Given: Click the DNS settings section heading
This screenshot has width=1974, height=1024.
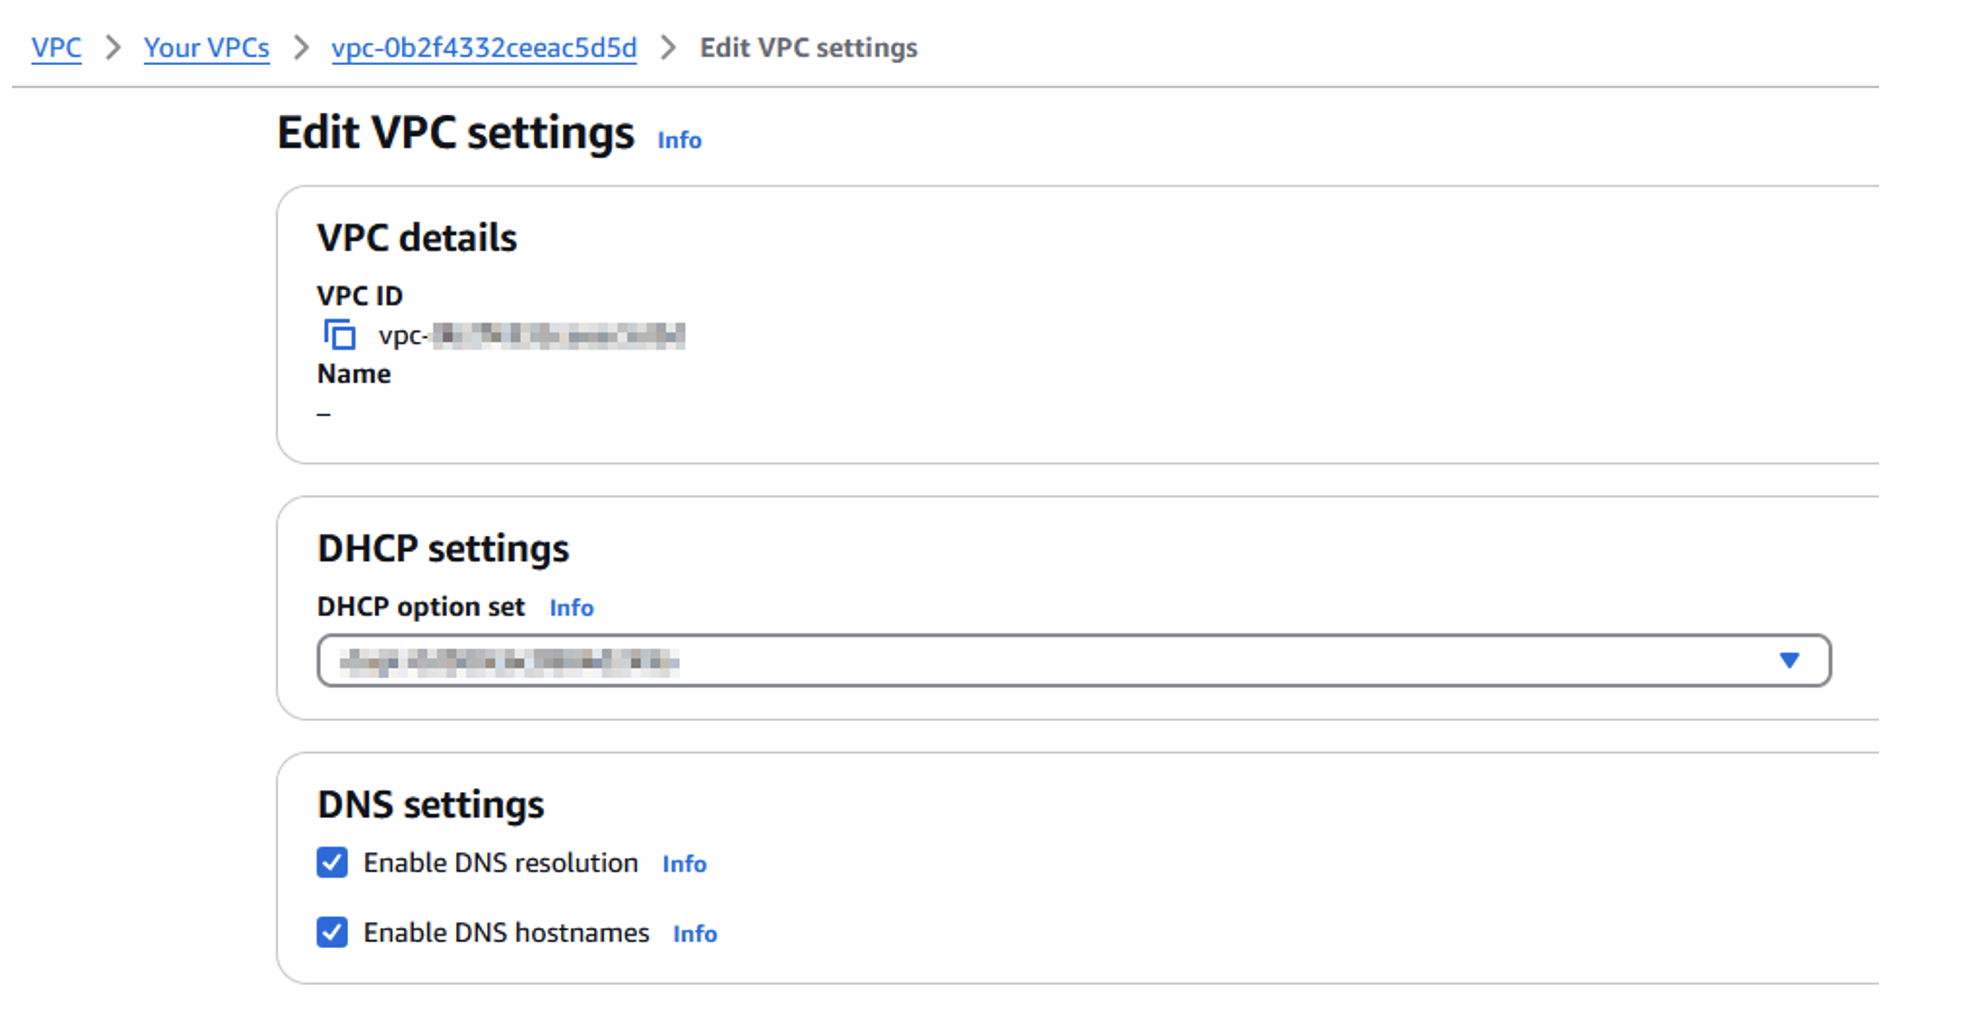Looking at the screenshot, I should tap(430, 805).
